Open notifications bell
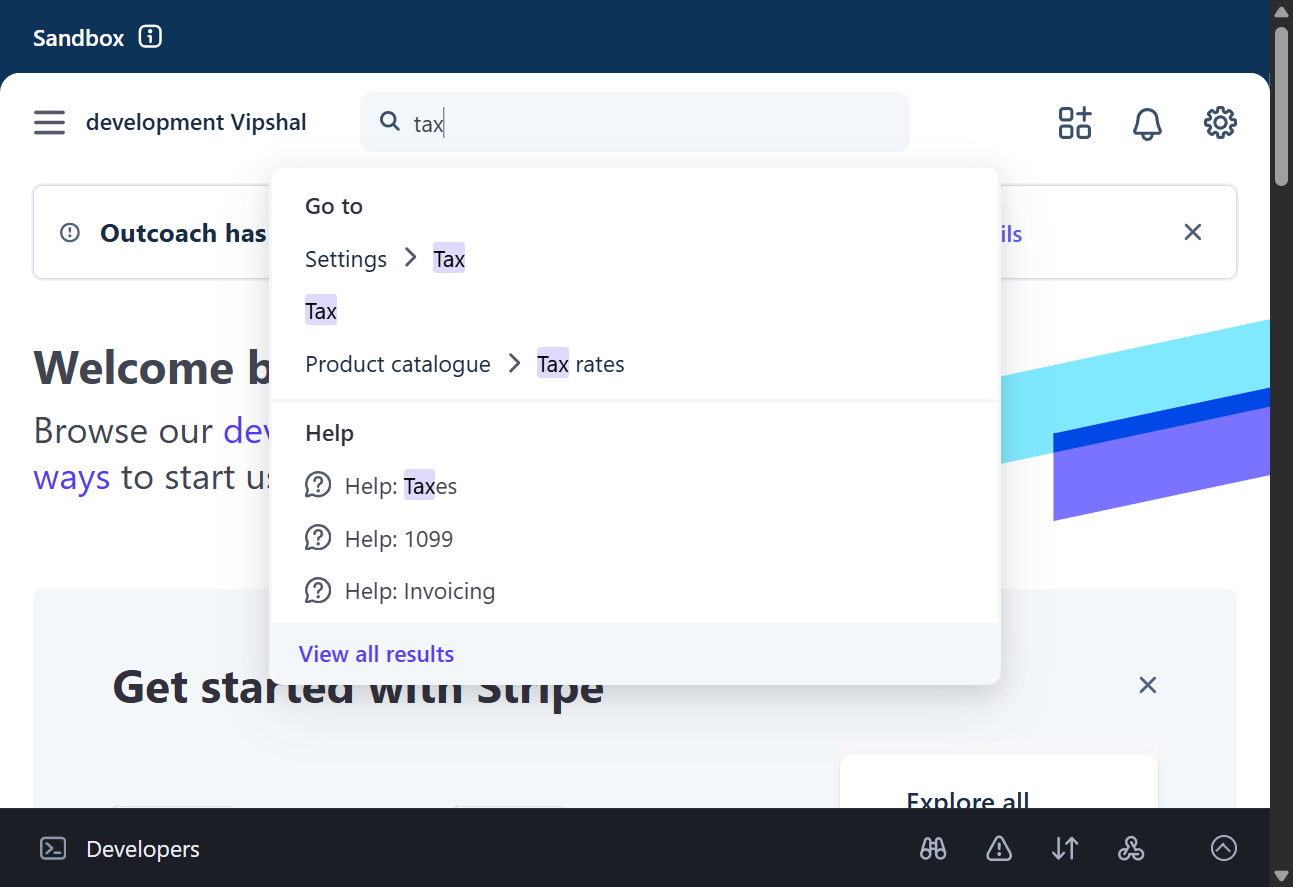The height and width of the screenshot is (887, 1293). point(1147,123)
